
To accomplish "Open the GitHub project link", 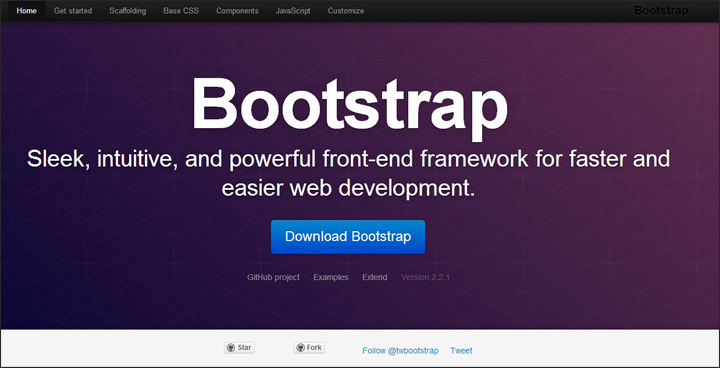I will click(273, 277).
